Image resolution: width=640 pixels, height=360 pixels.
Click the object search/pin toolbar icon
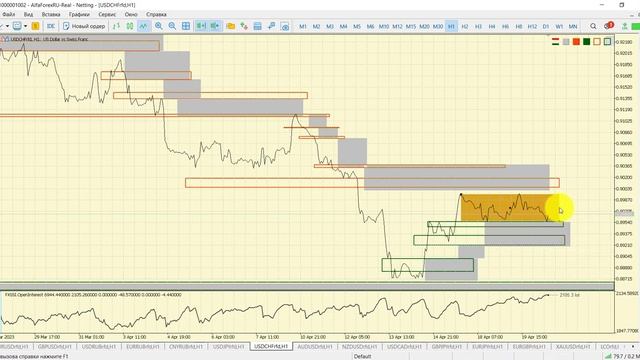[271, 26]
